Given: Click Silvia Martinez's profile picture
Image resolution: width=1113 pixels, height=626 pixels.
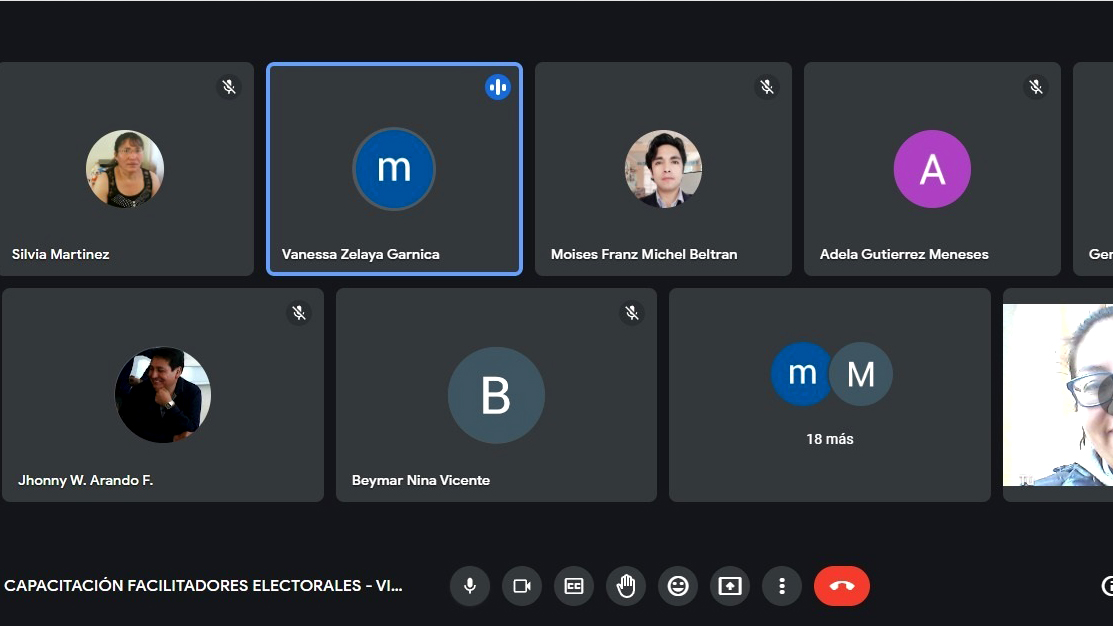Looking at the screenshot, I should (125, 168).
